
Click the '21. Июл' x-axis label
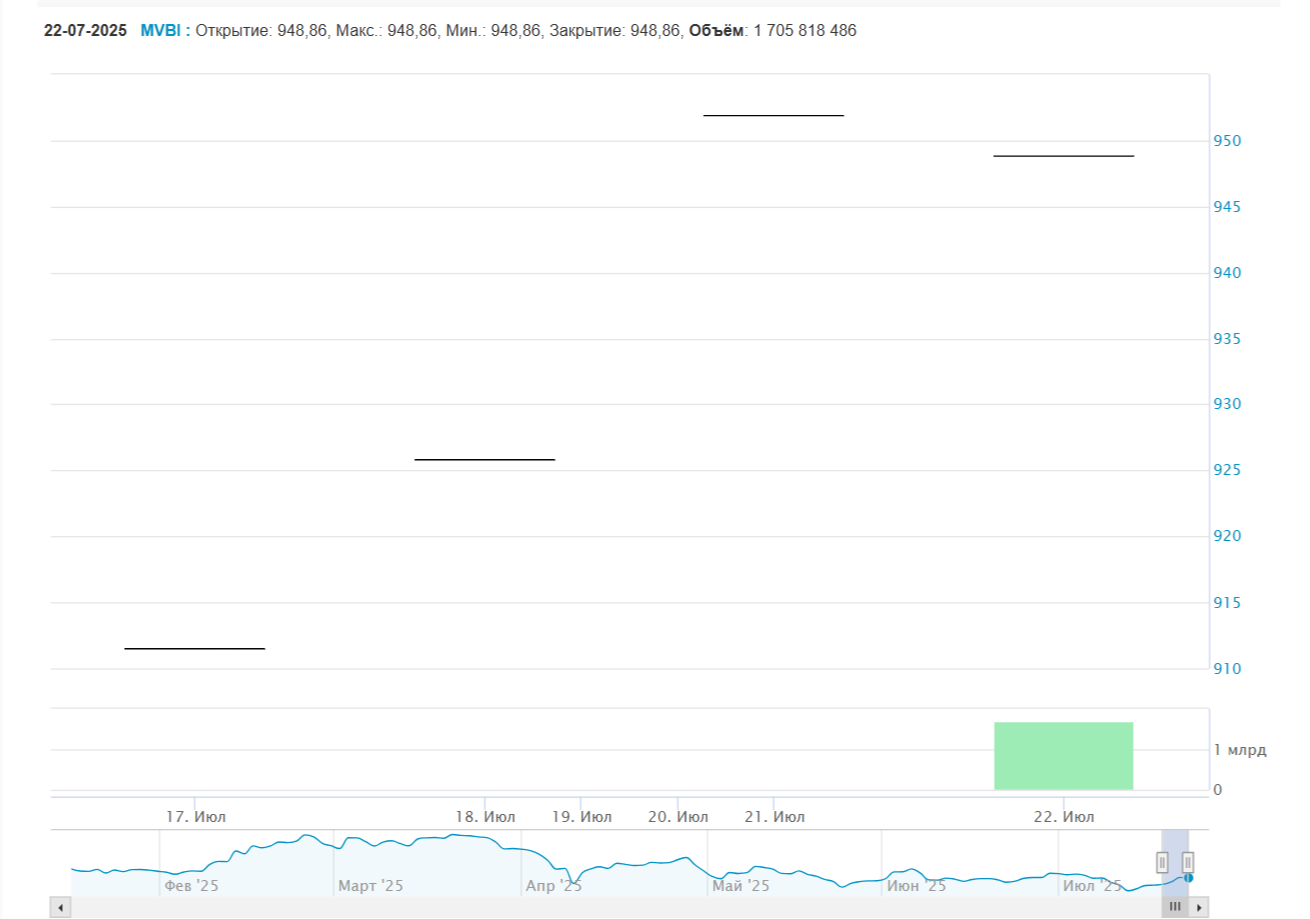coord(775,817)
